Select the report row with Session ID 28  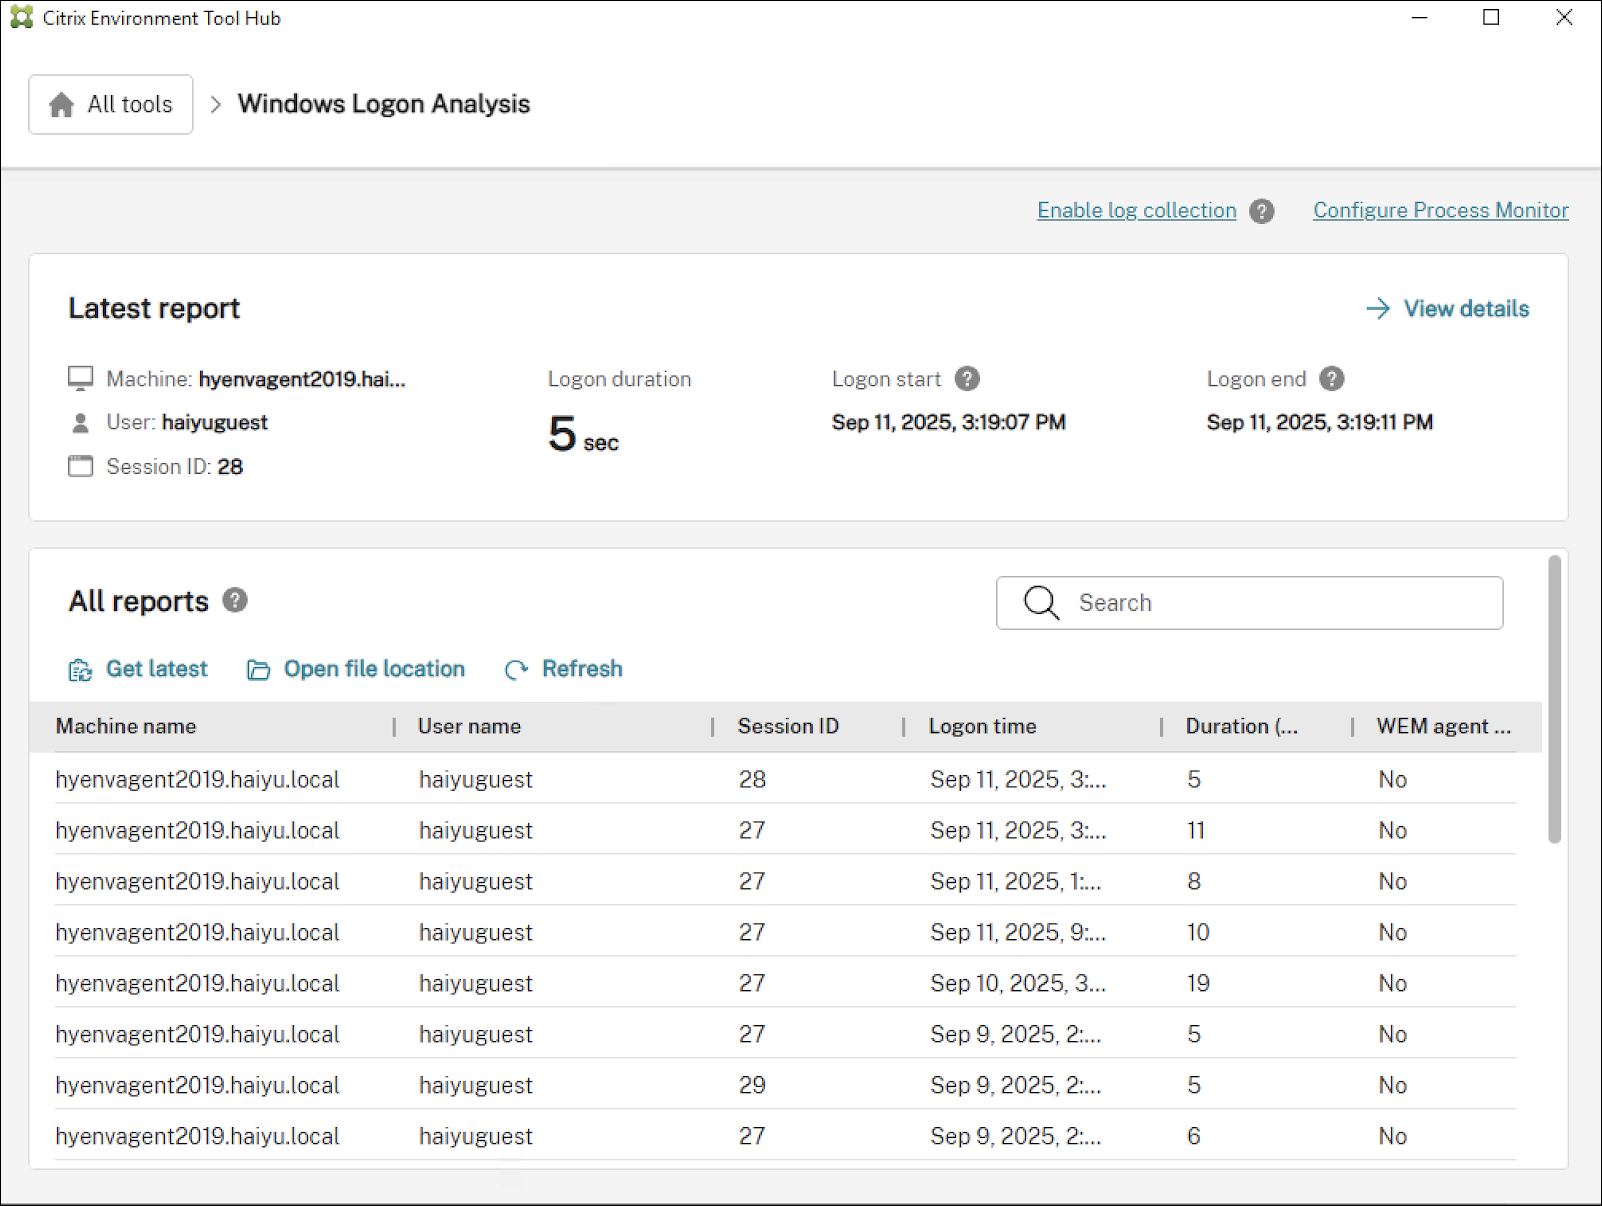[x=752, y=780]
